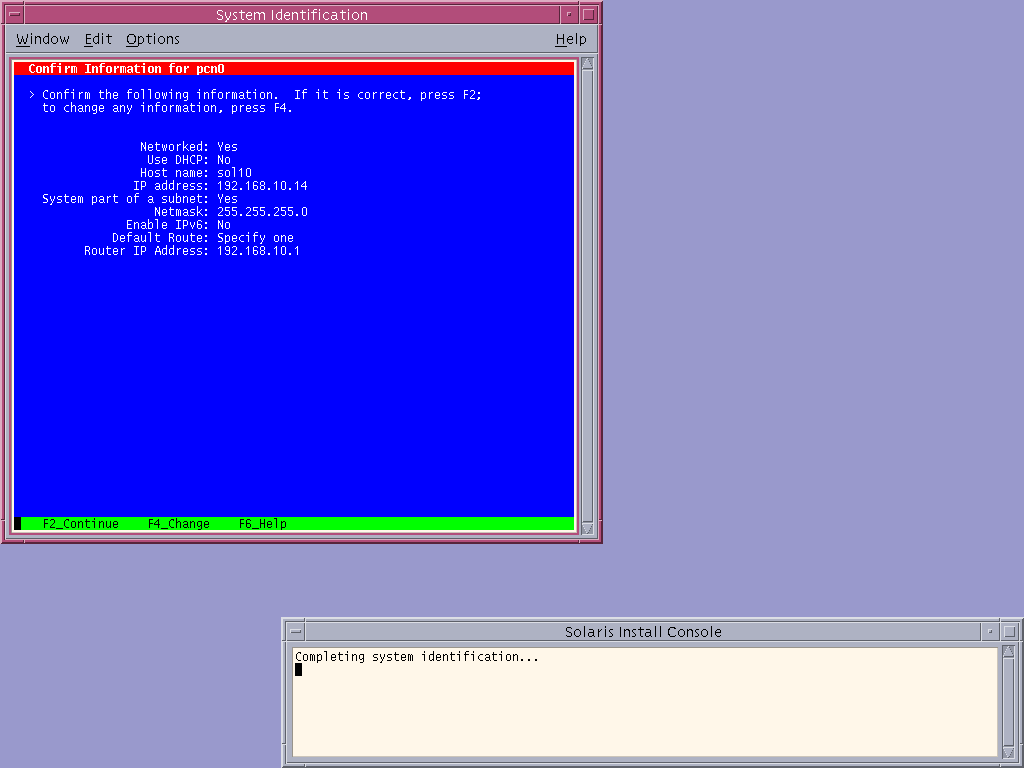
Task: Click the 'to change any information, press F4.' line
Action: pos(167,108)
